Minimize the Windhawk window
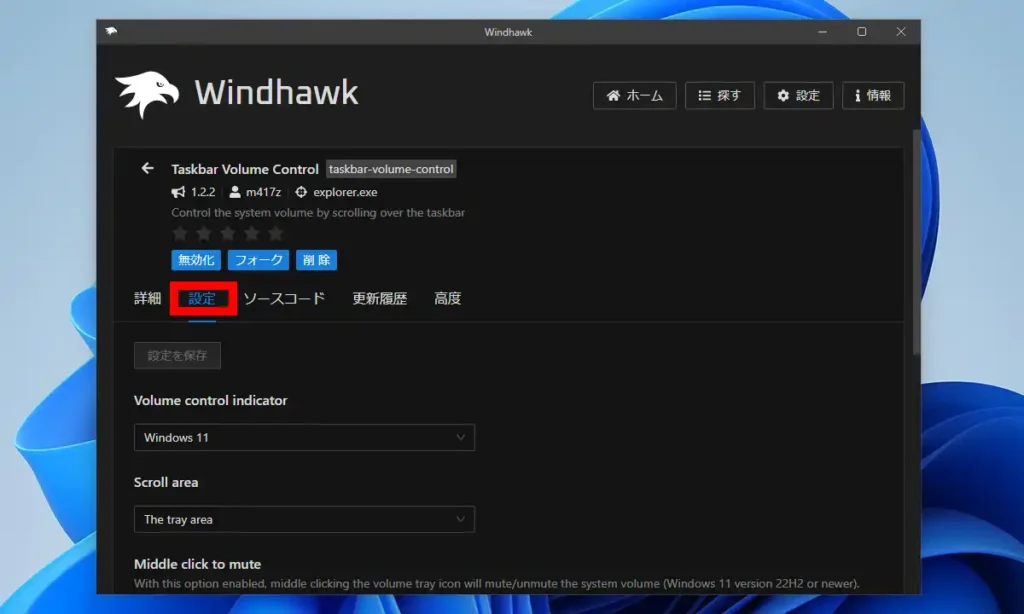Screen dimensions: 1024x614 click(822, 31)
